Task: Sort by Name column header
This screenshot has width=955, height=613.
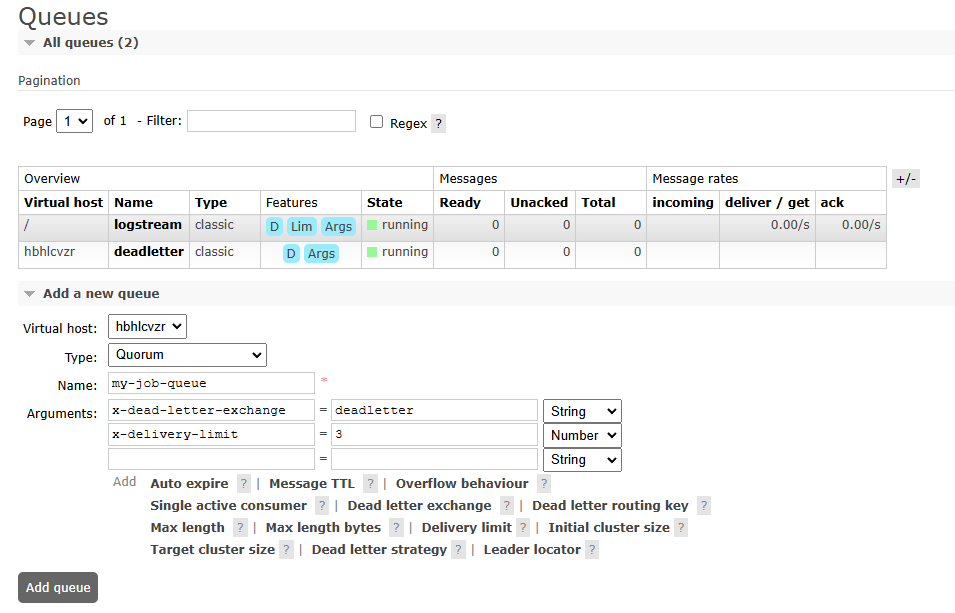Action: pos(133,203)
